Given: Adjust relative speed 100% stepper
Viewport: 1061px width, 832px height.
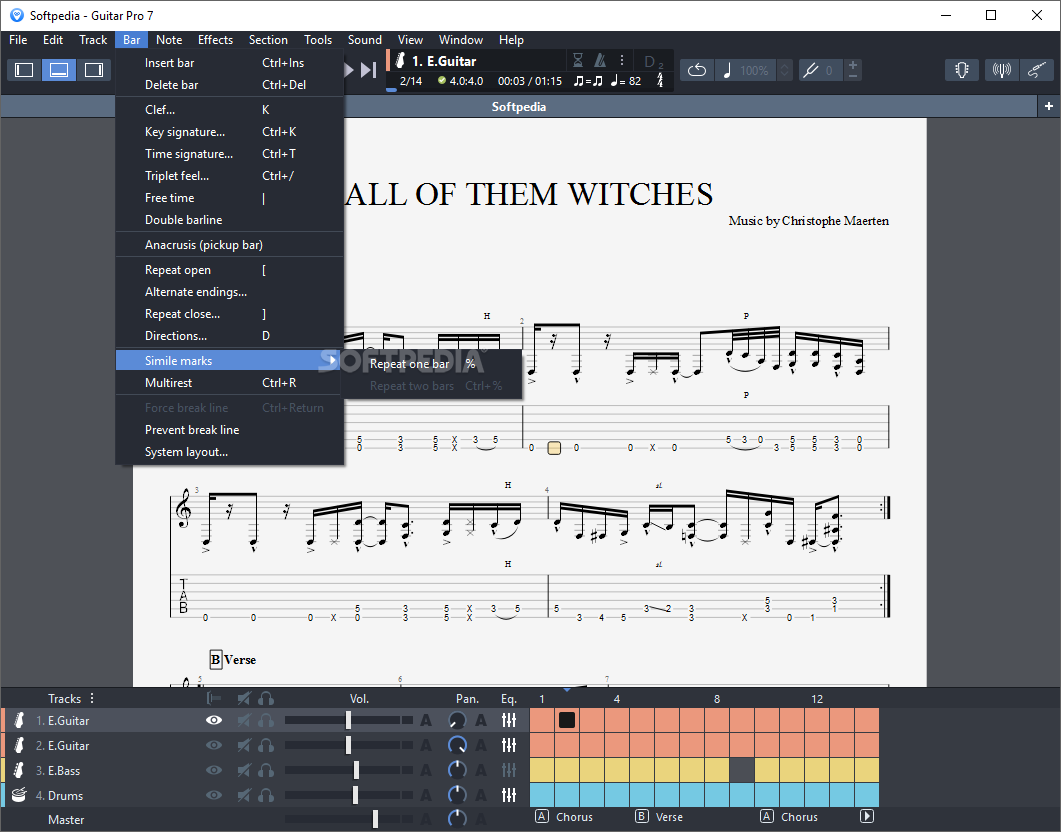Looking at the screenshot, I should tap(784, 70).
